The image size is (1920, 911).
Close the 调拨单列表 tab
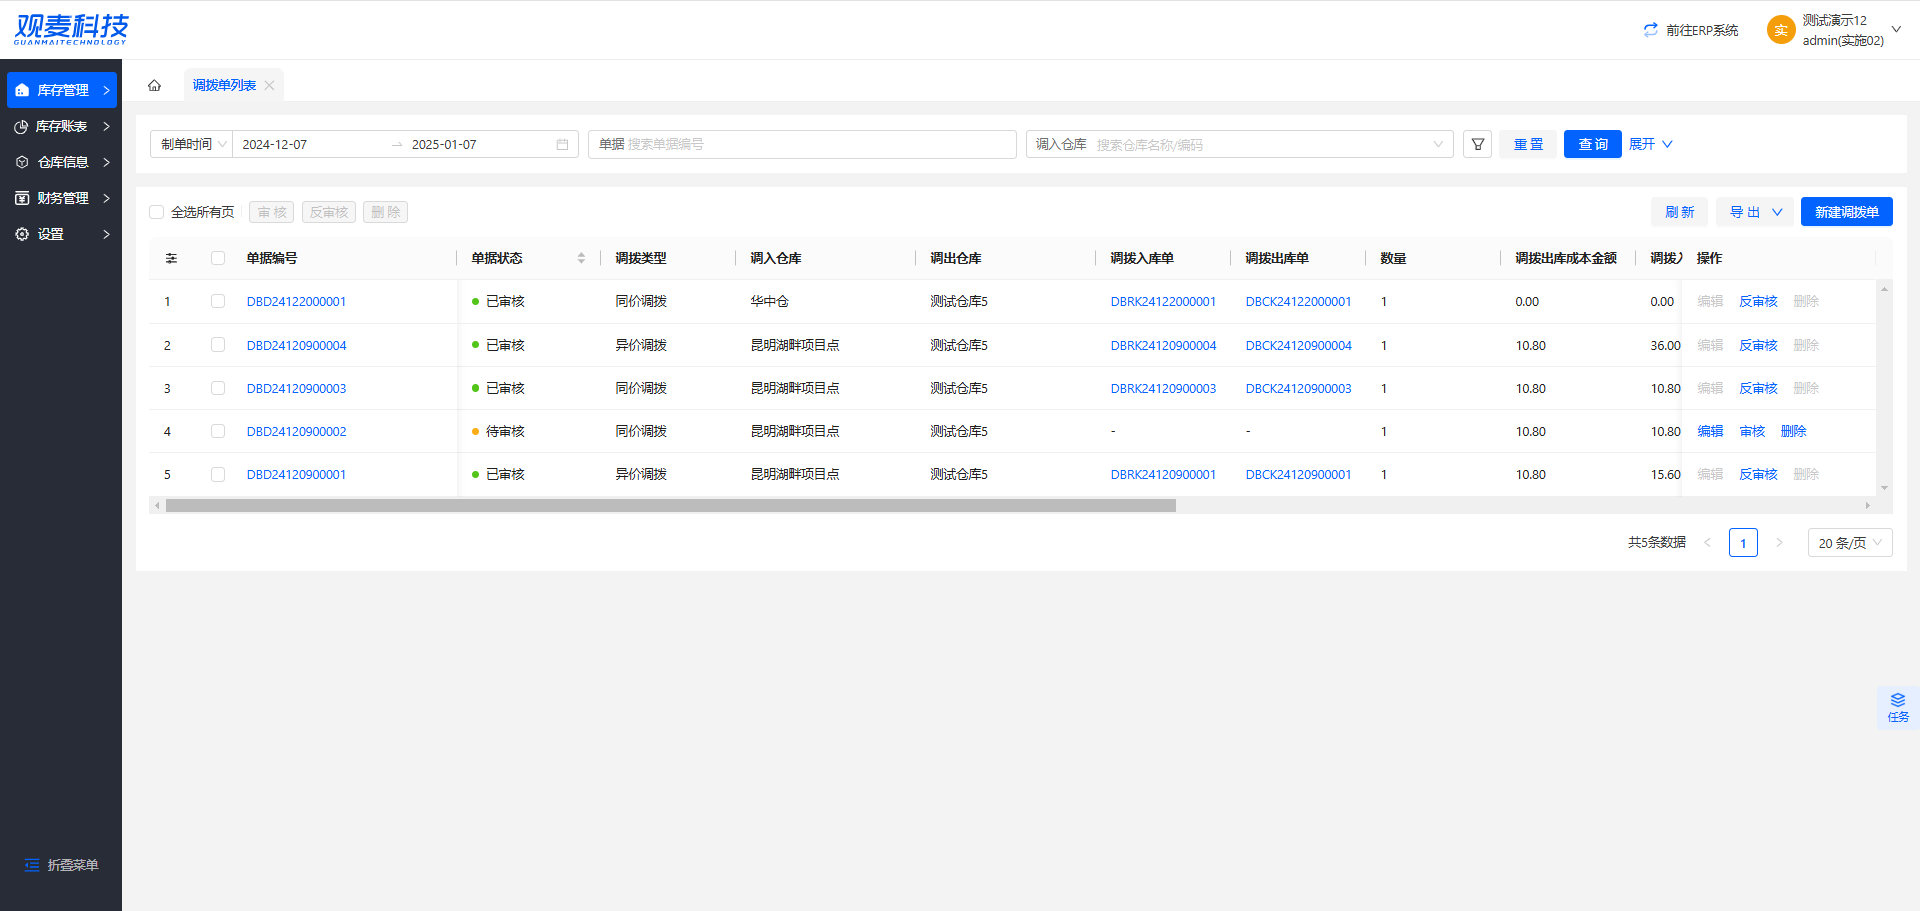(x=269, y=86)
